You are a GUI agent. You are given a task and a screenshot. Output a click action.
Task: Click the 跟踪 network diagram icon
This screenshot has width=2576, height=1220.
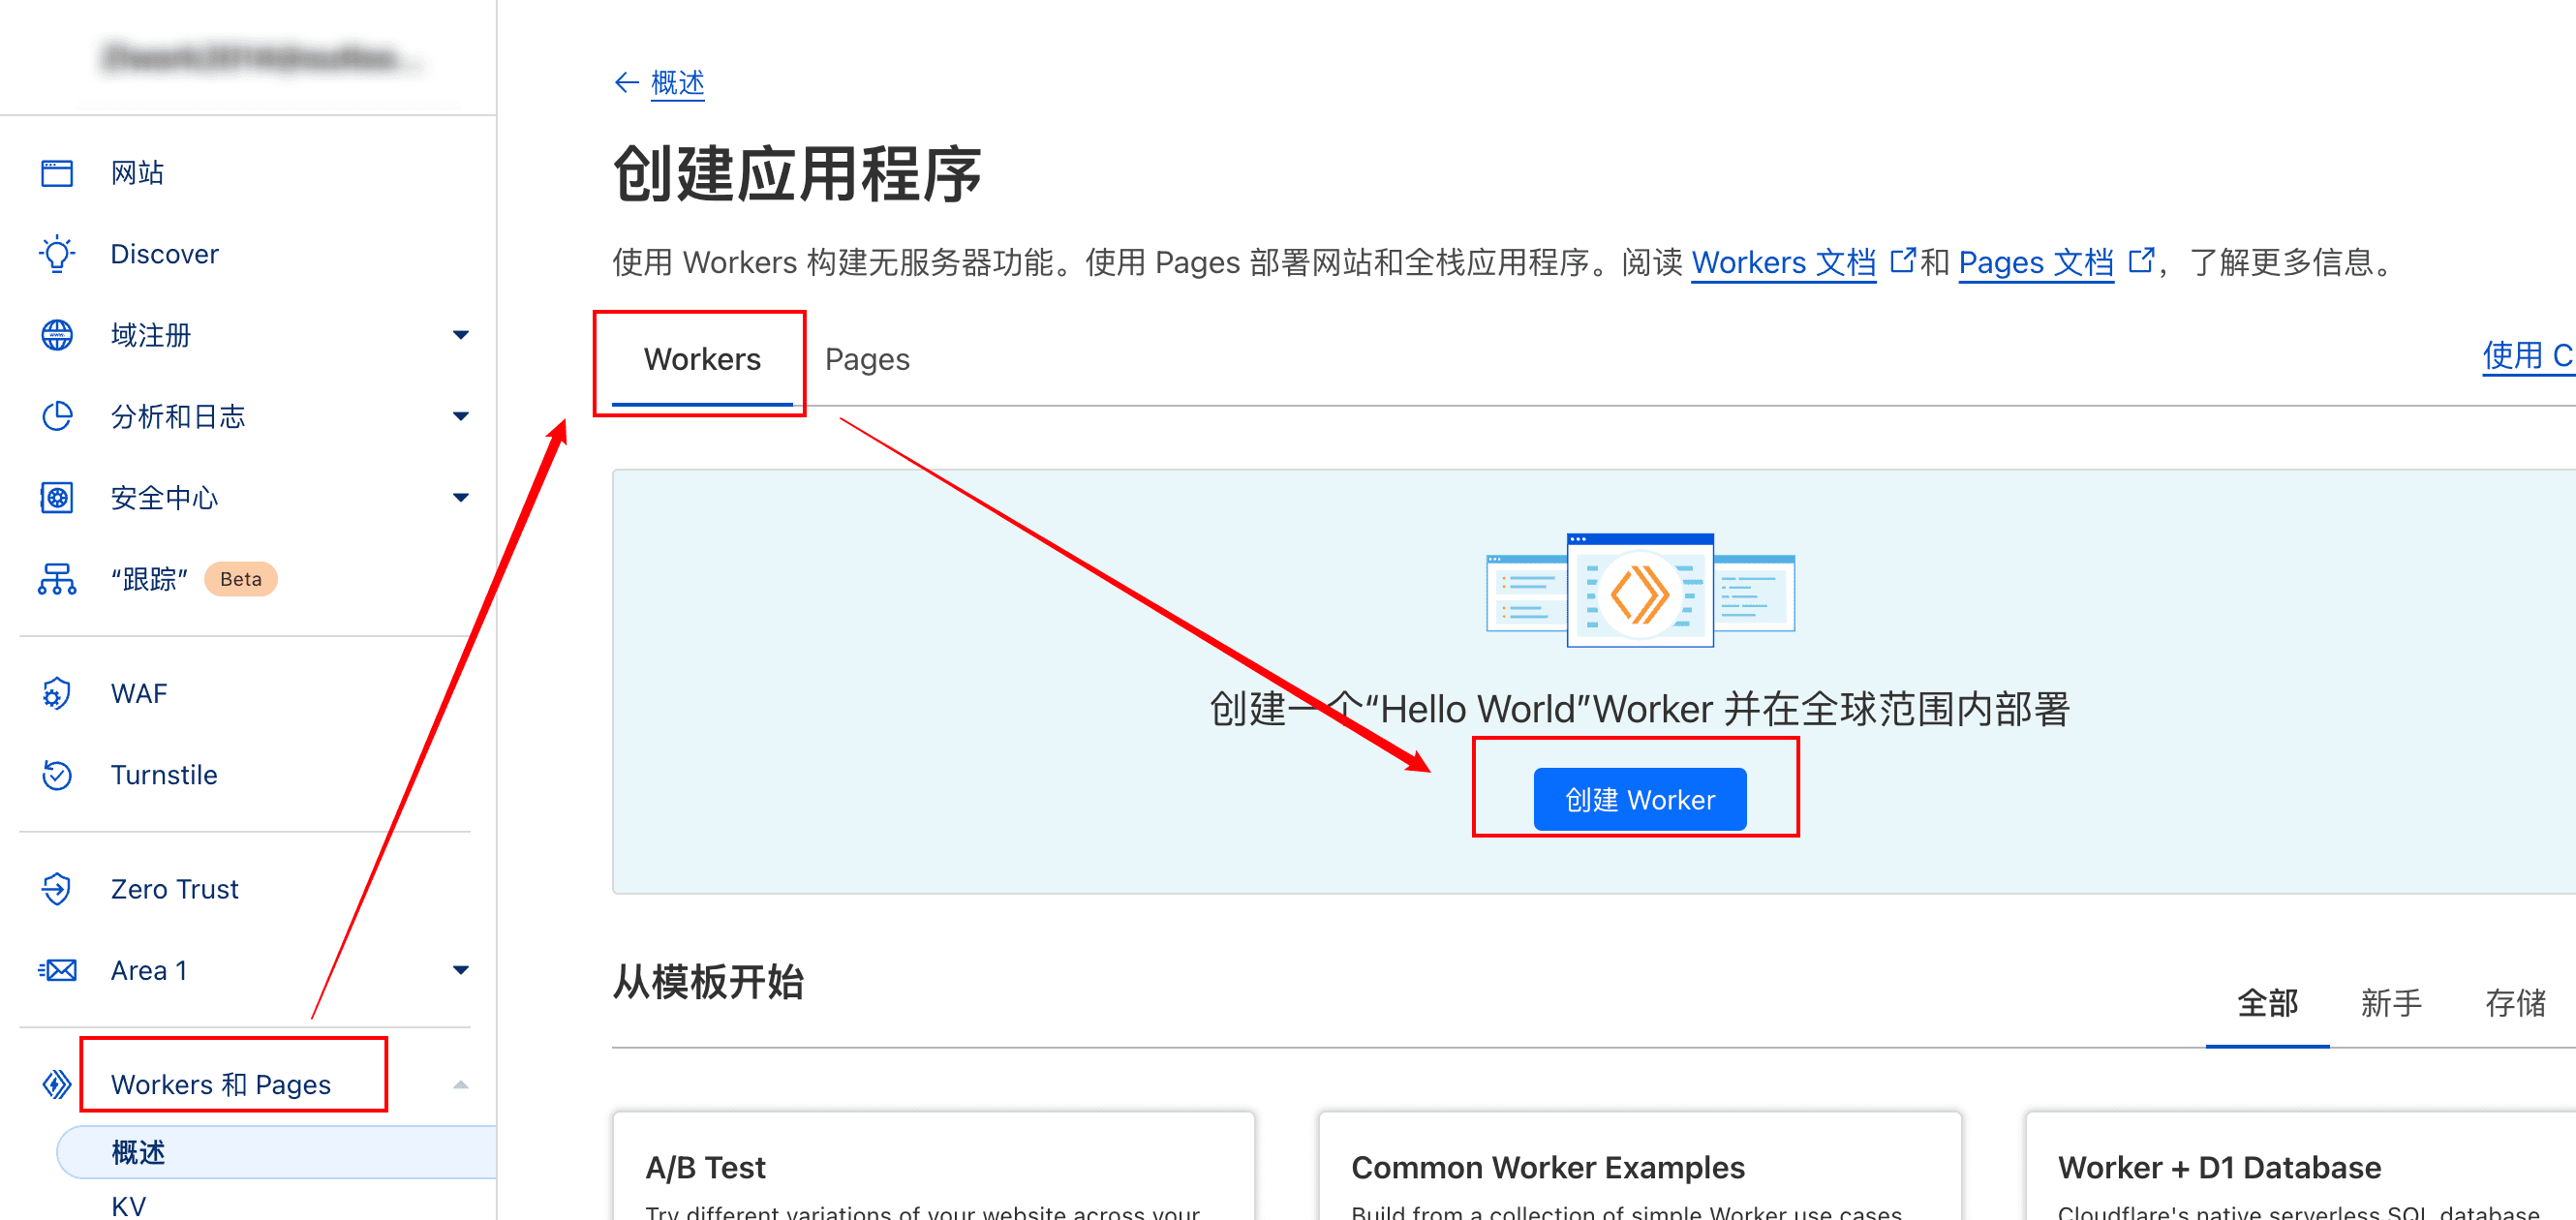(57, 579)
